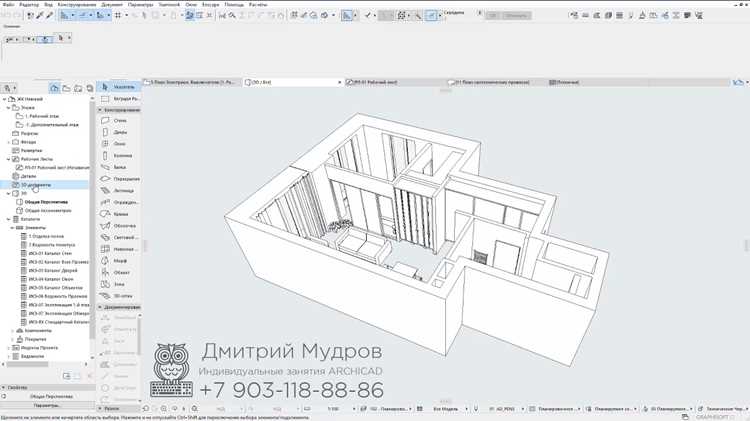Open the Параметры menu
The height and width of the screenshot is (421, 750).
pos(141,4)
